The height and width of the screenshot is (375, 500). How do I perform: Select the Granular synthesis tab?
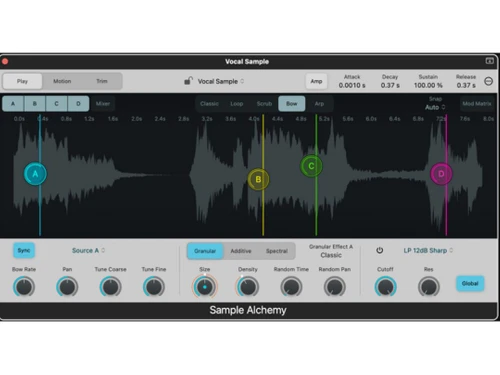tap(205, 251)
